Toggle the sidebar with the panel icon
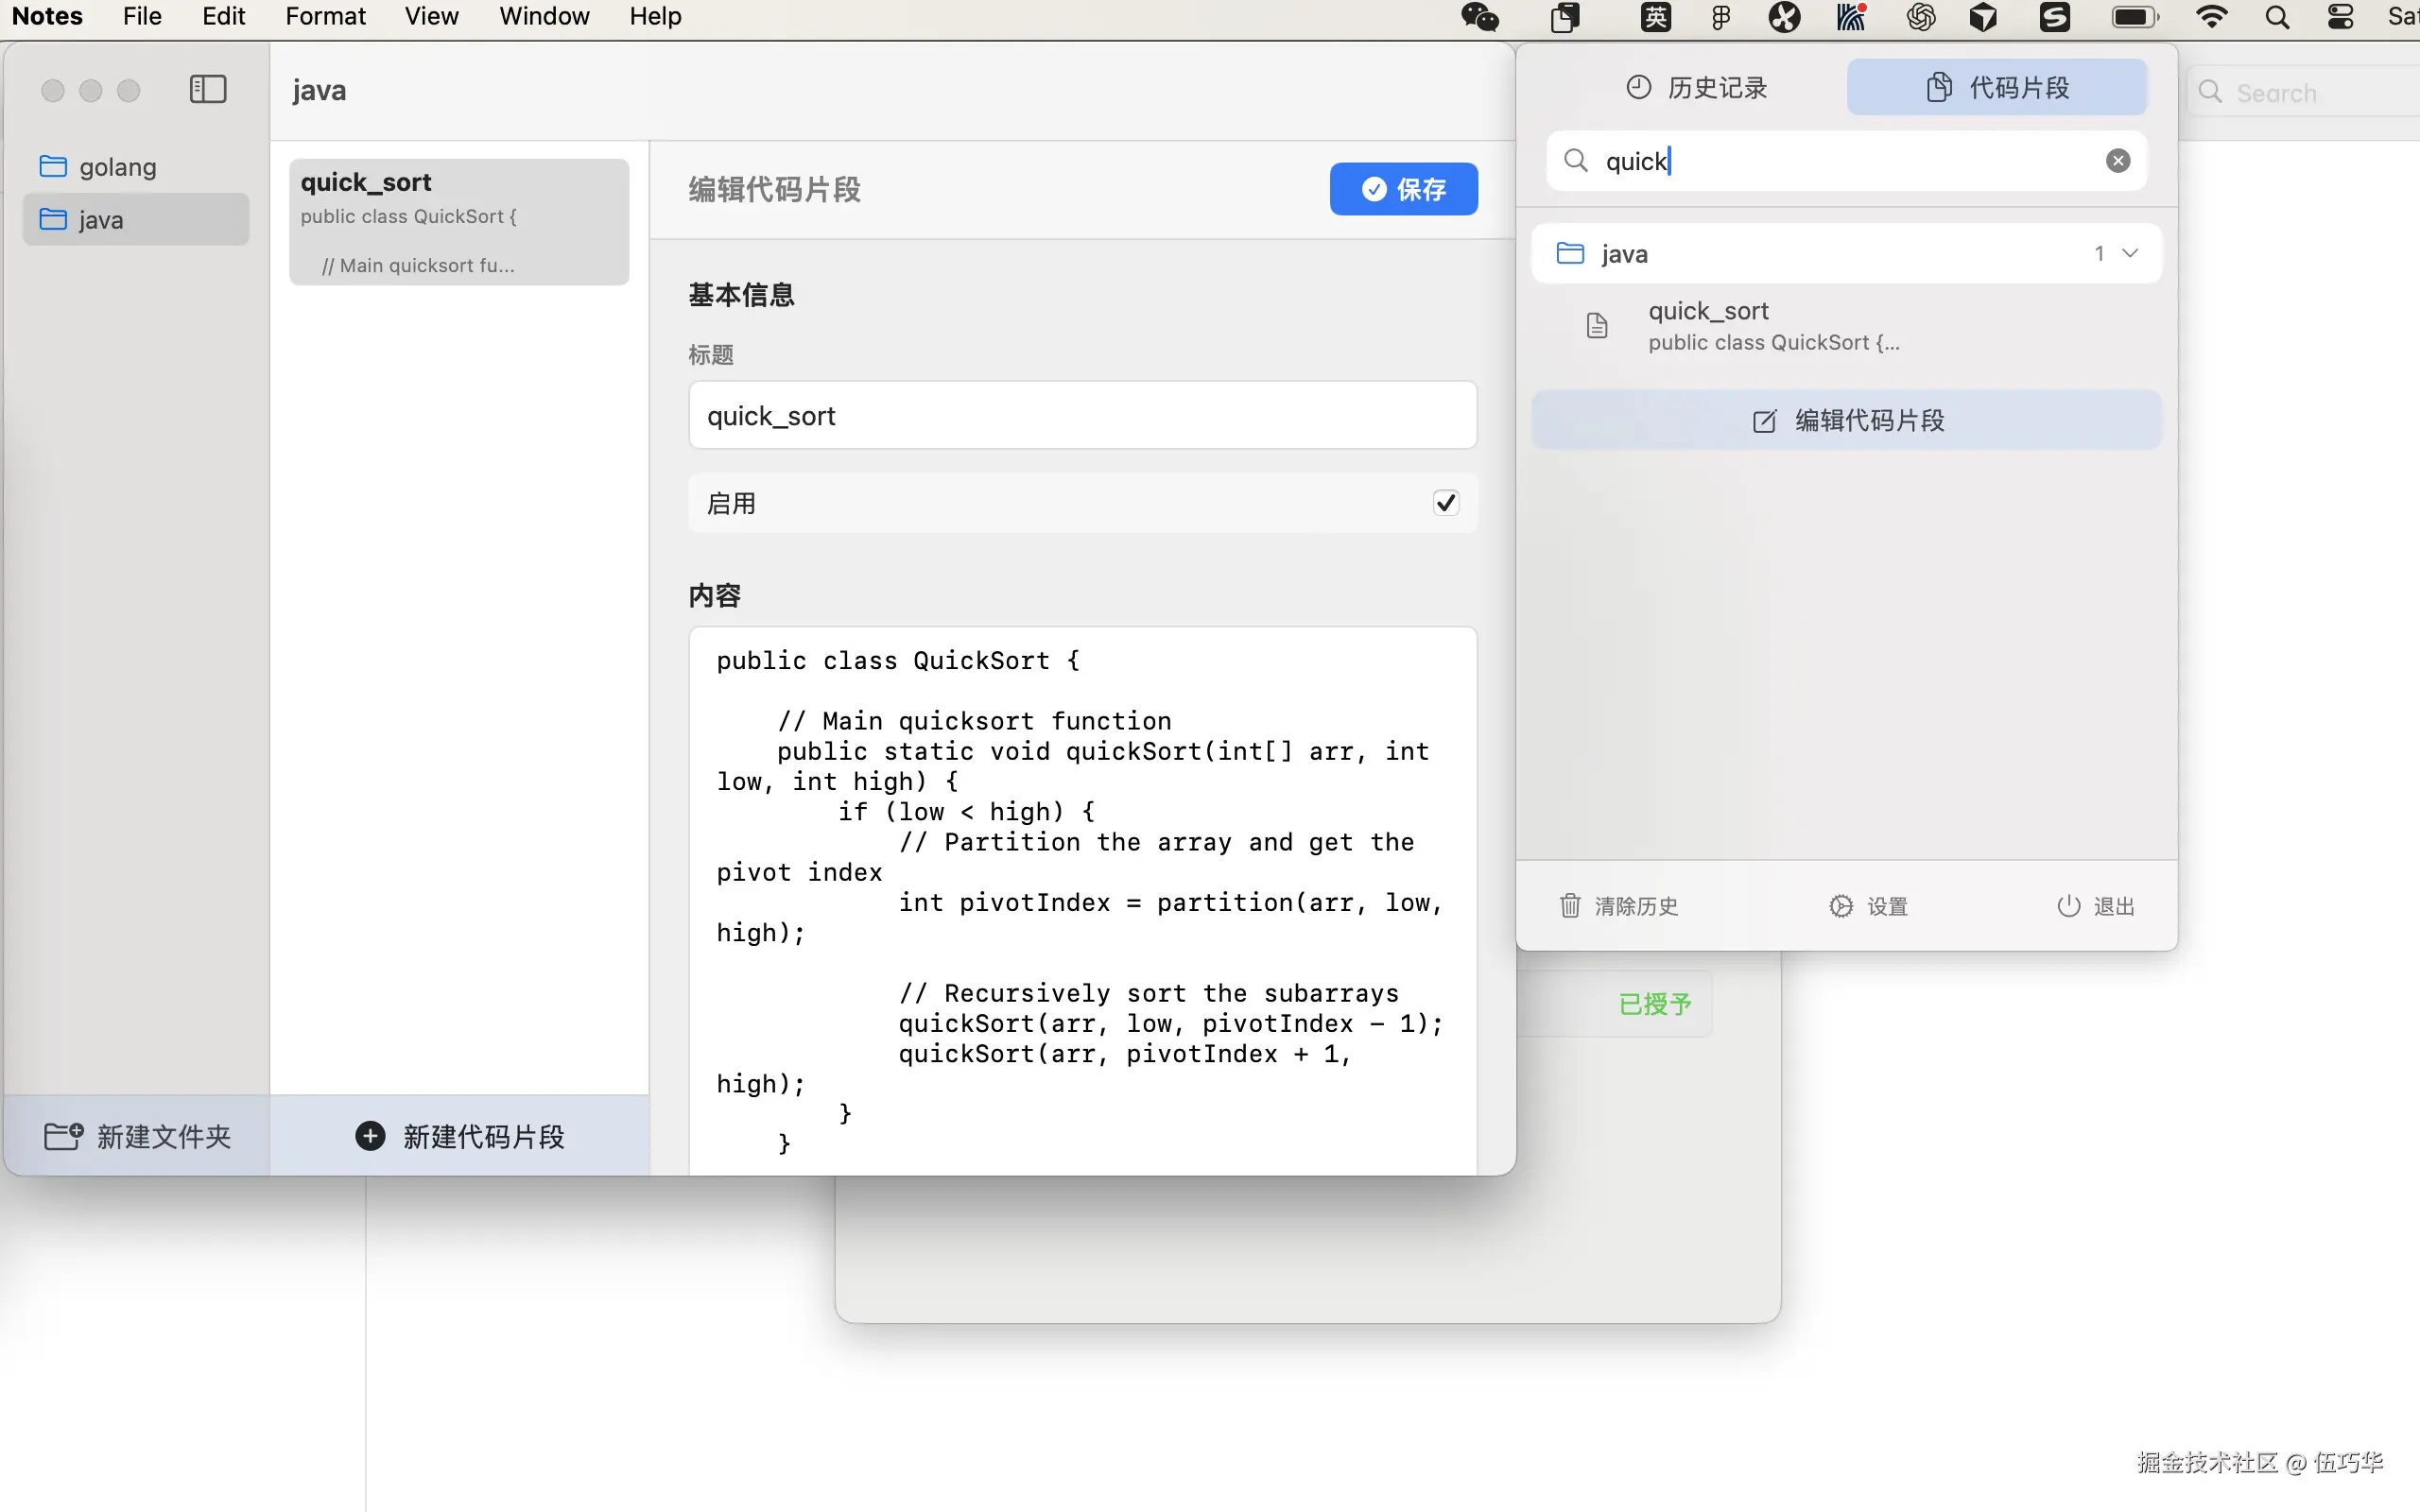Image resolution: width=2420 pixels, height=1512 pixels. [207, 89]
